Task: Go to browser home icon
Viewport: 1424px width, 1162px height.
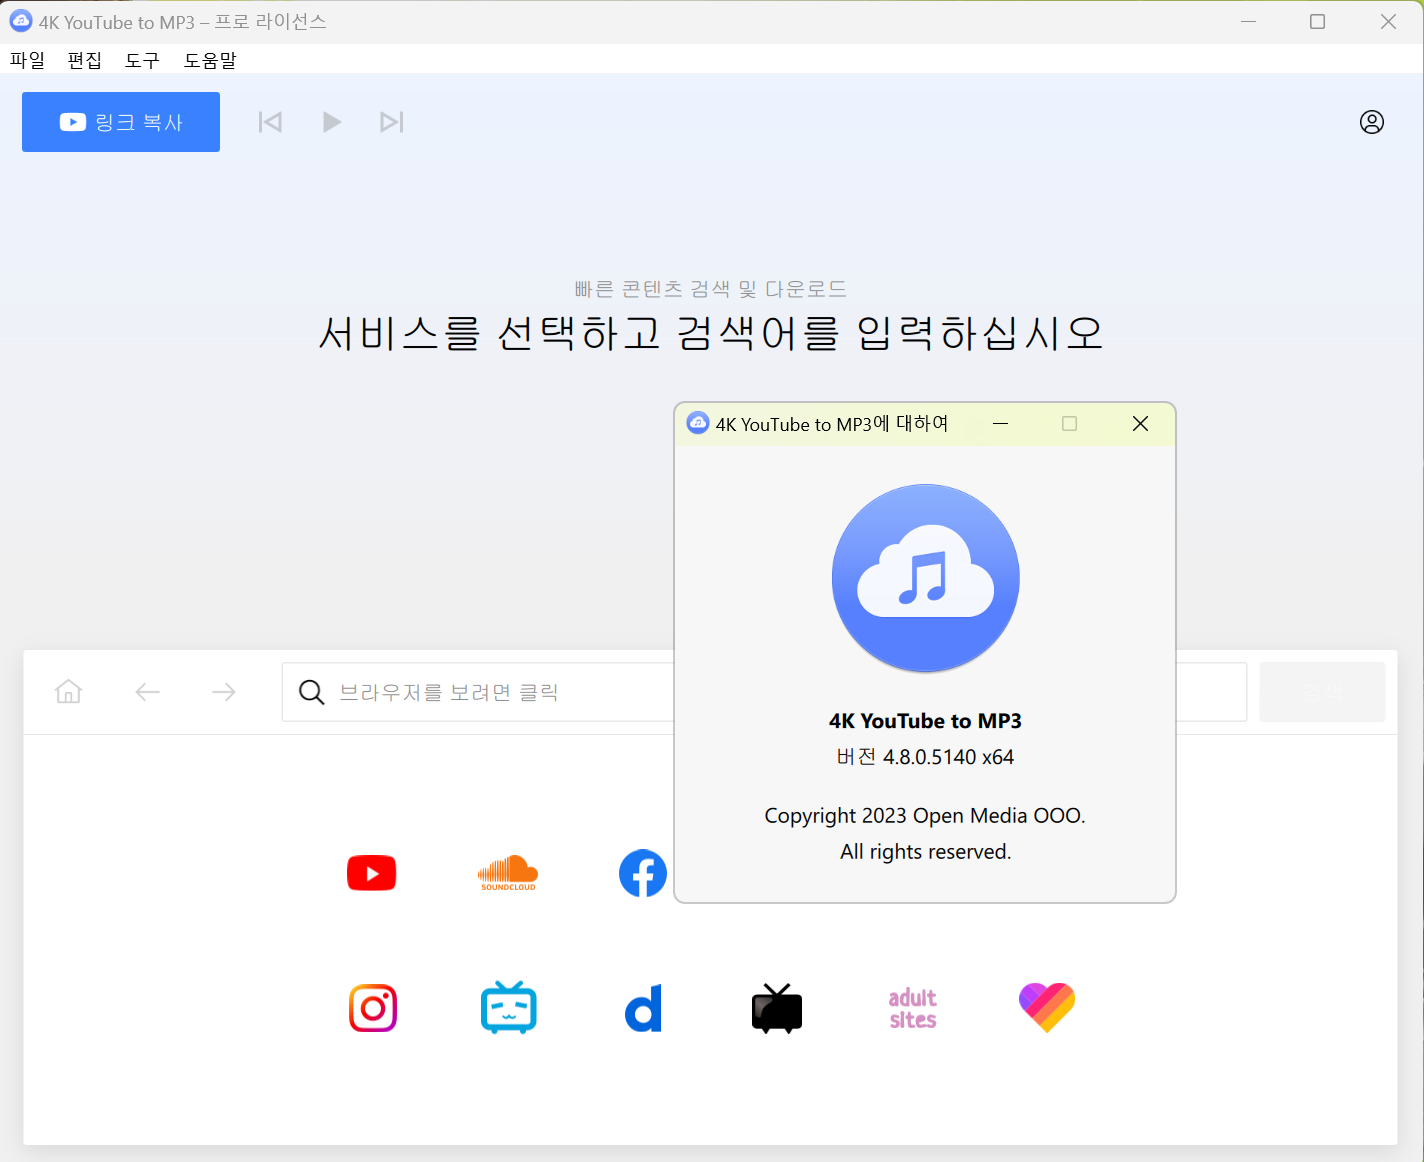Action: click(x=68, y=692)
